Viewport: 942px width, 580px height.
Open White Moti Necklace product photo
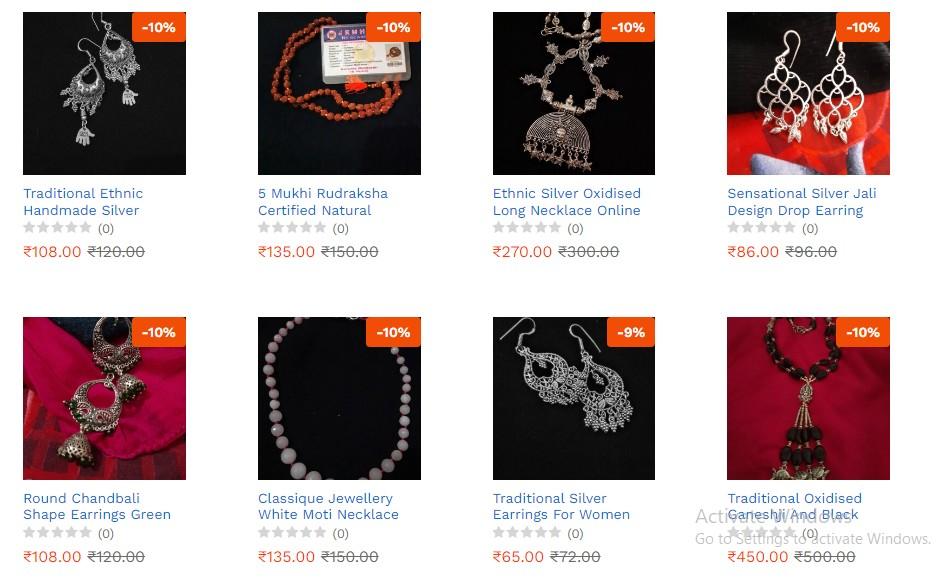[x=339, y=398]
